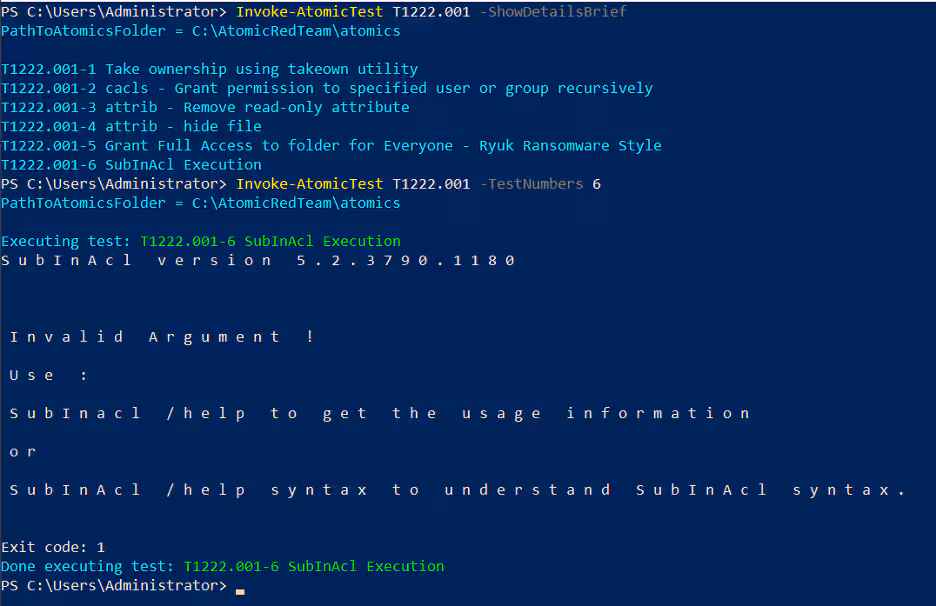Select the T1222.001-1 Take ownership test line
The width and height of the screenshot is (936, 606).
pyautogui.click(x=209, y=69)
